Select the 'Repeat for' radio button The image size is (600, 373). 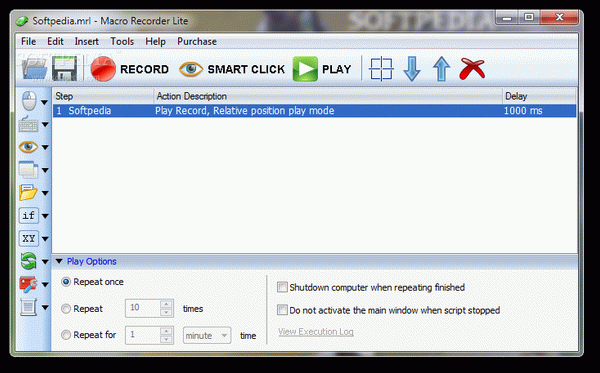pyautogui.click(x=66, y=335)
